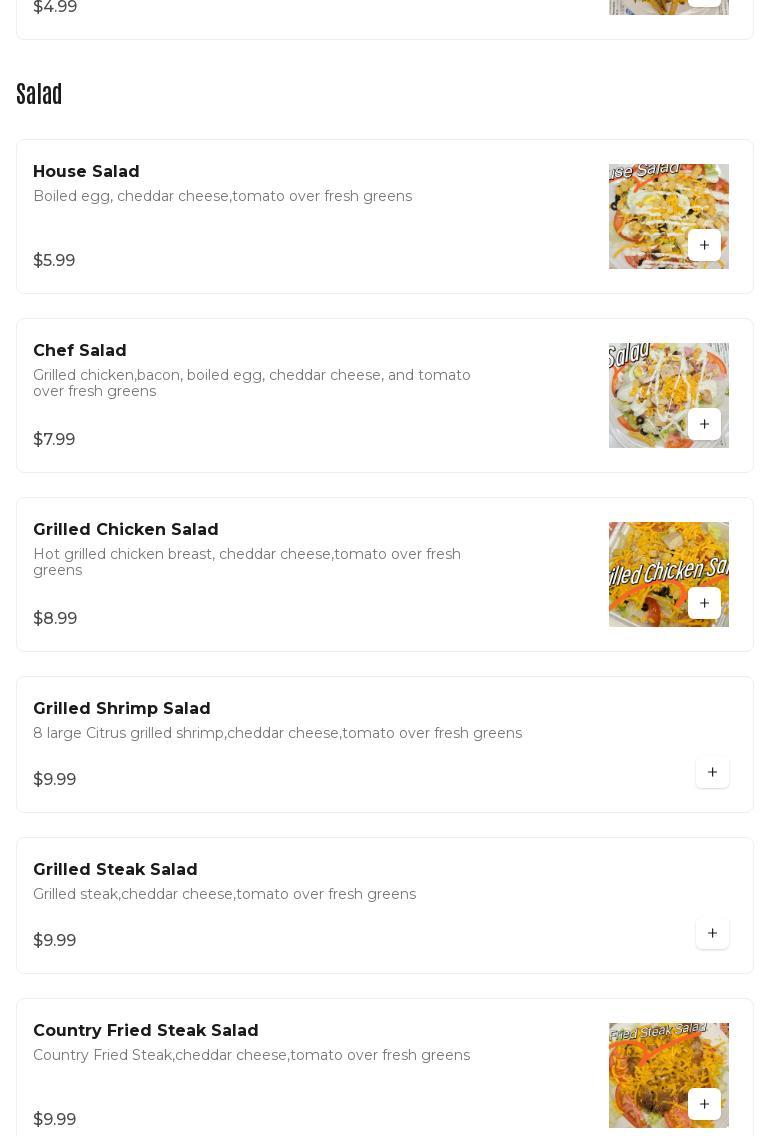Click the Salad section heading
The image size is (770, 1136).
39,94
